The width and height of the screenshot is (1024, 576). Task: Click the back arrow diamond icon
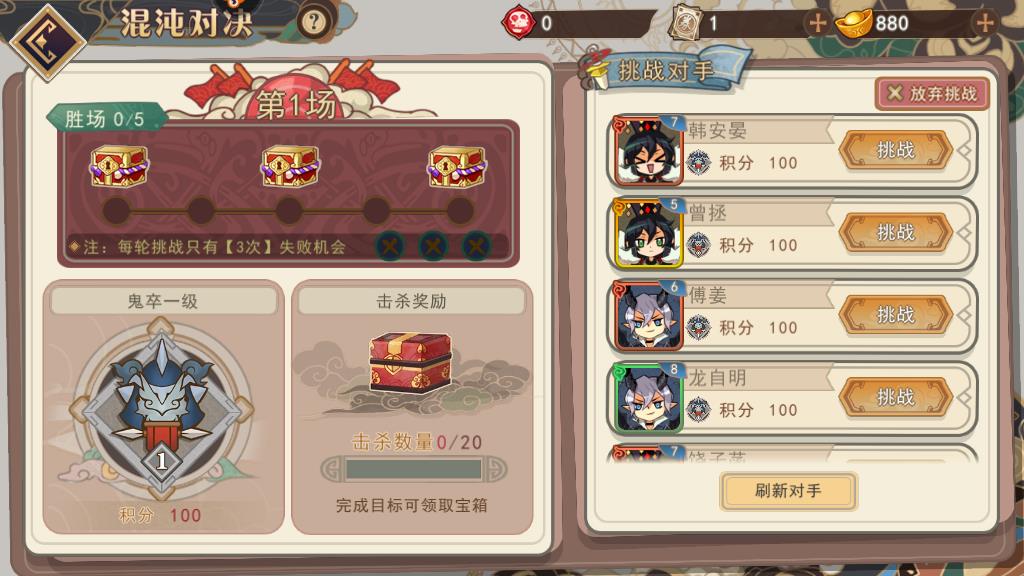pyautogui.click(x=47, y=42)
